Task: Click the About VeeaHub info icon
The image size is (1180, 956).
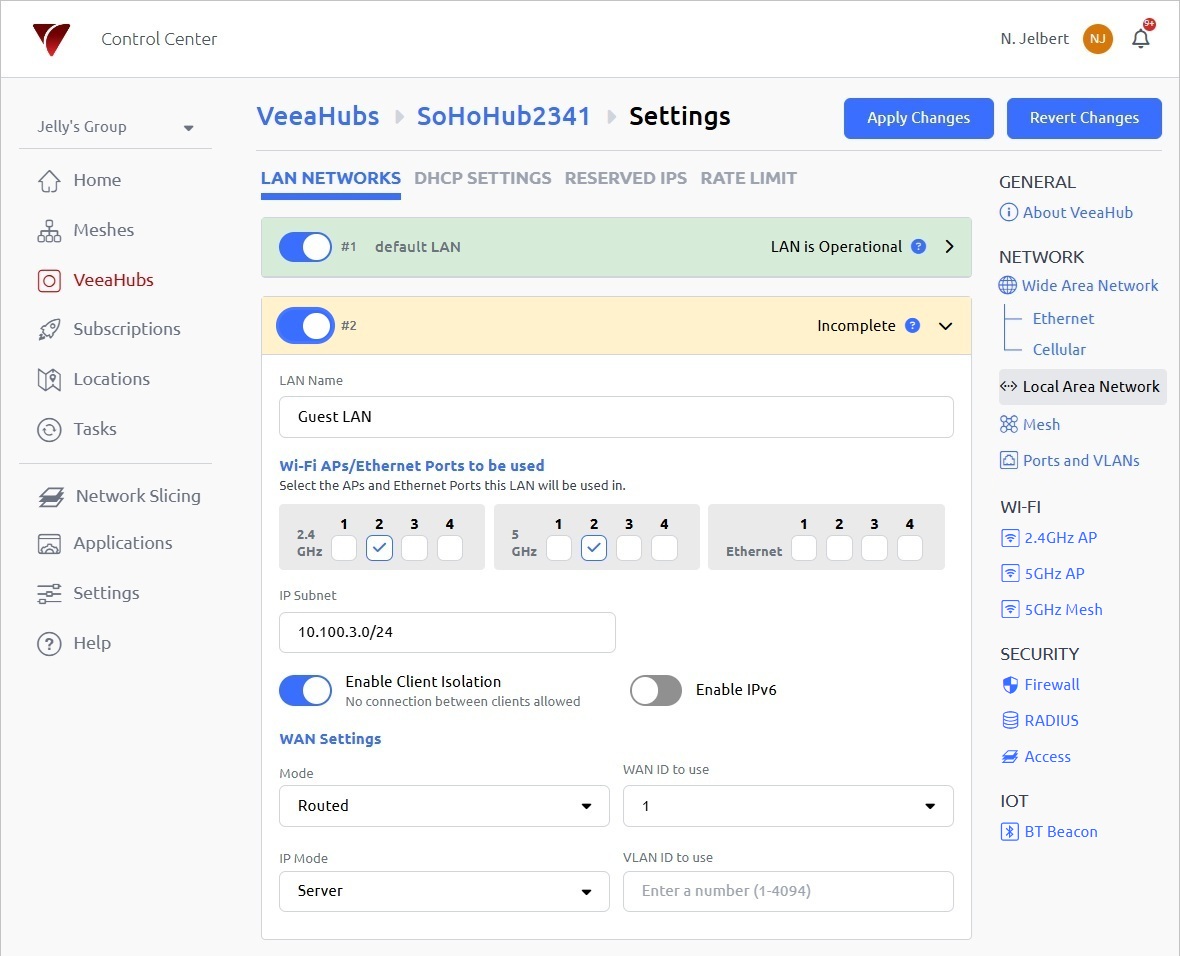Action: pos(1008,212)
